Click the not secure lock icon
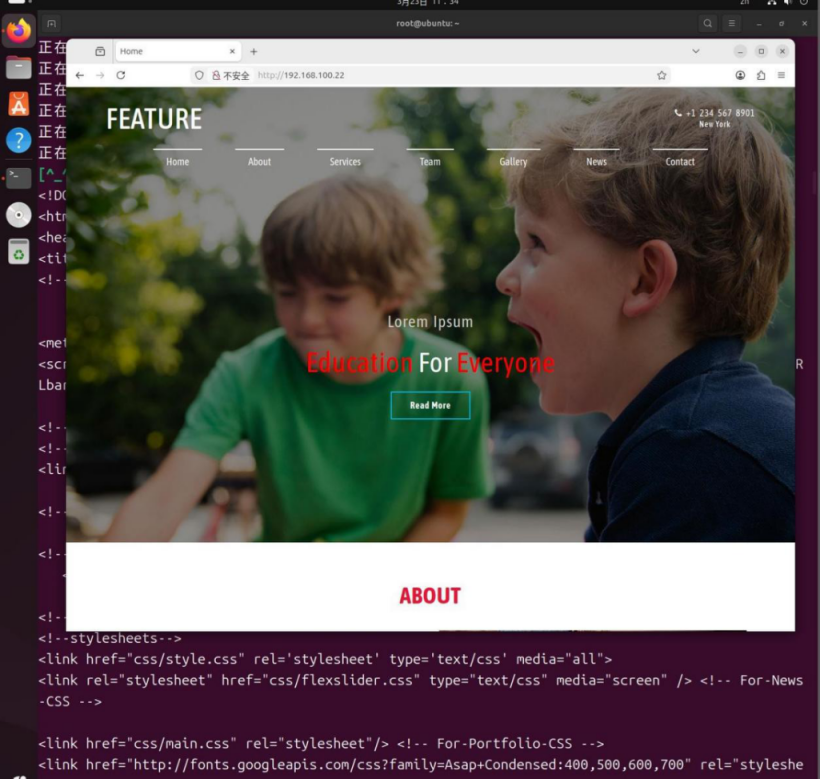821x779 pixels. [216, 75]
